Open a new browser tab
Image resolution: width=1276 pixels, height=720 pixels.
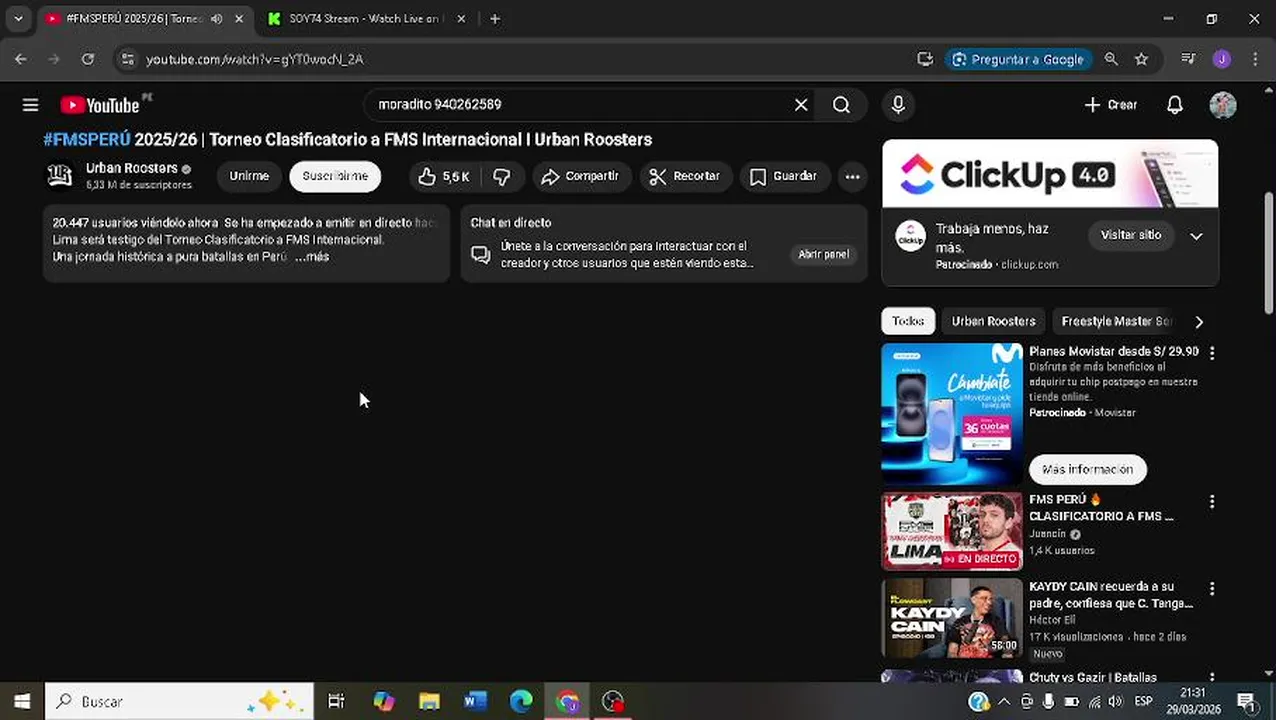click(494, 19)
